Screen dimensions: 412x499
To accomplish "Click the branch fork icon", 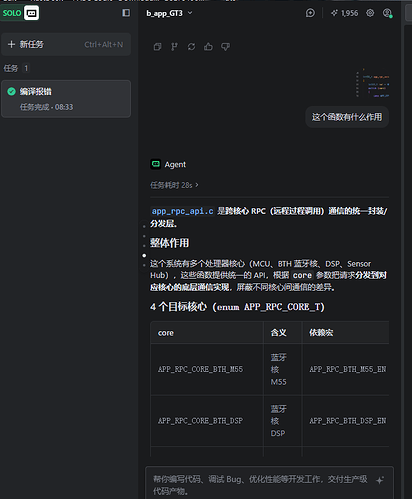I will (x=174, y=47).
